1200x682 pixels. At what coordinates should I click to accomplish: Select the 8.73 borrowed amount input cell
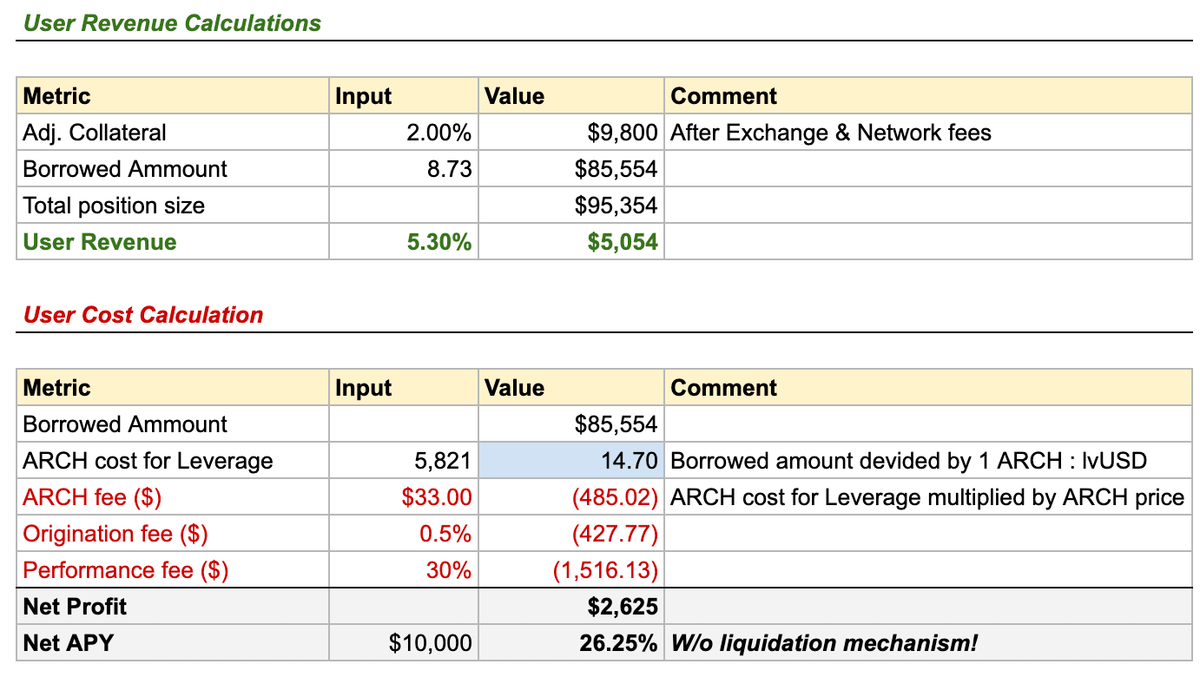403,169
